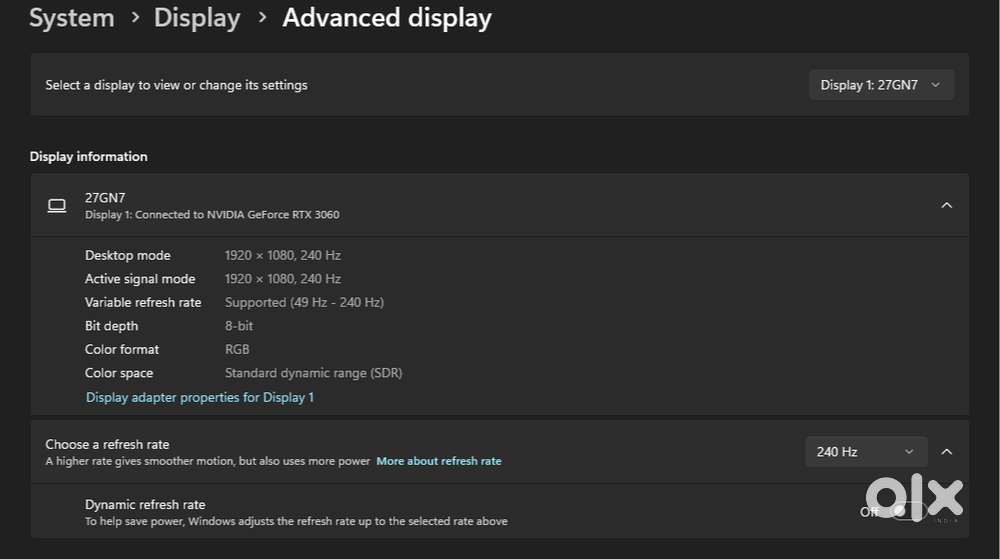This screenshot has width=1000, height=559.
Task: Click the 8-bit Bit depth value
Action: [x=239, y=326]
